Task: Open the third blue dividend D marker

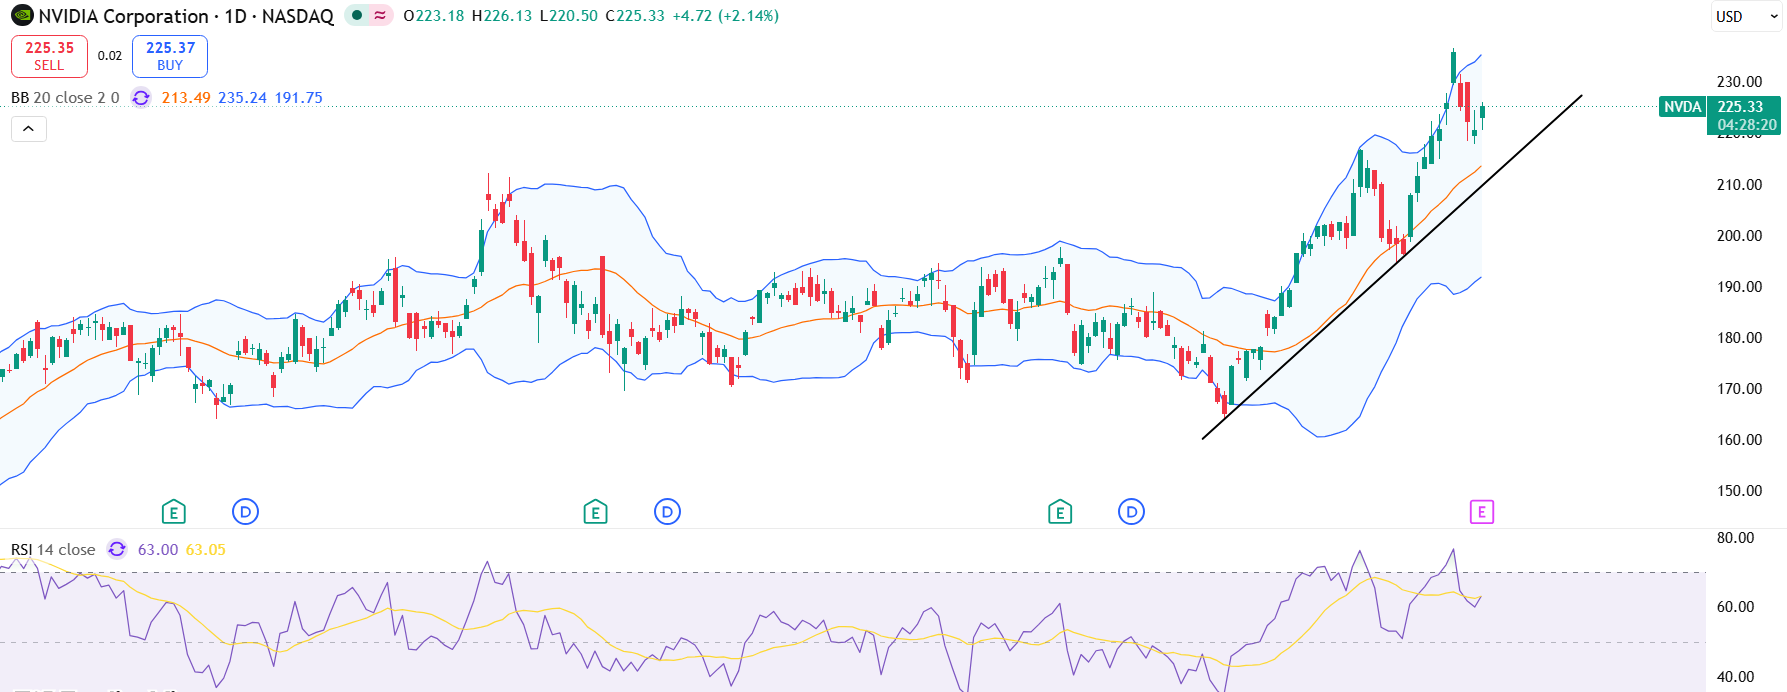Action: [x=1131, y=512]
